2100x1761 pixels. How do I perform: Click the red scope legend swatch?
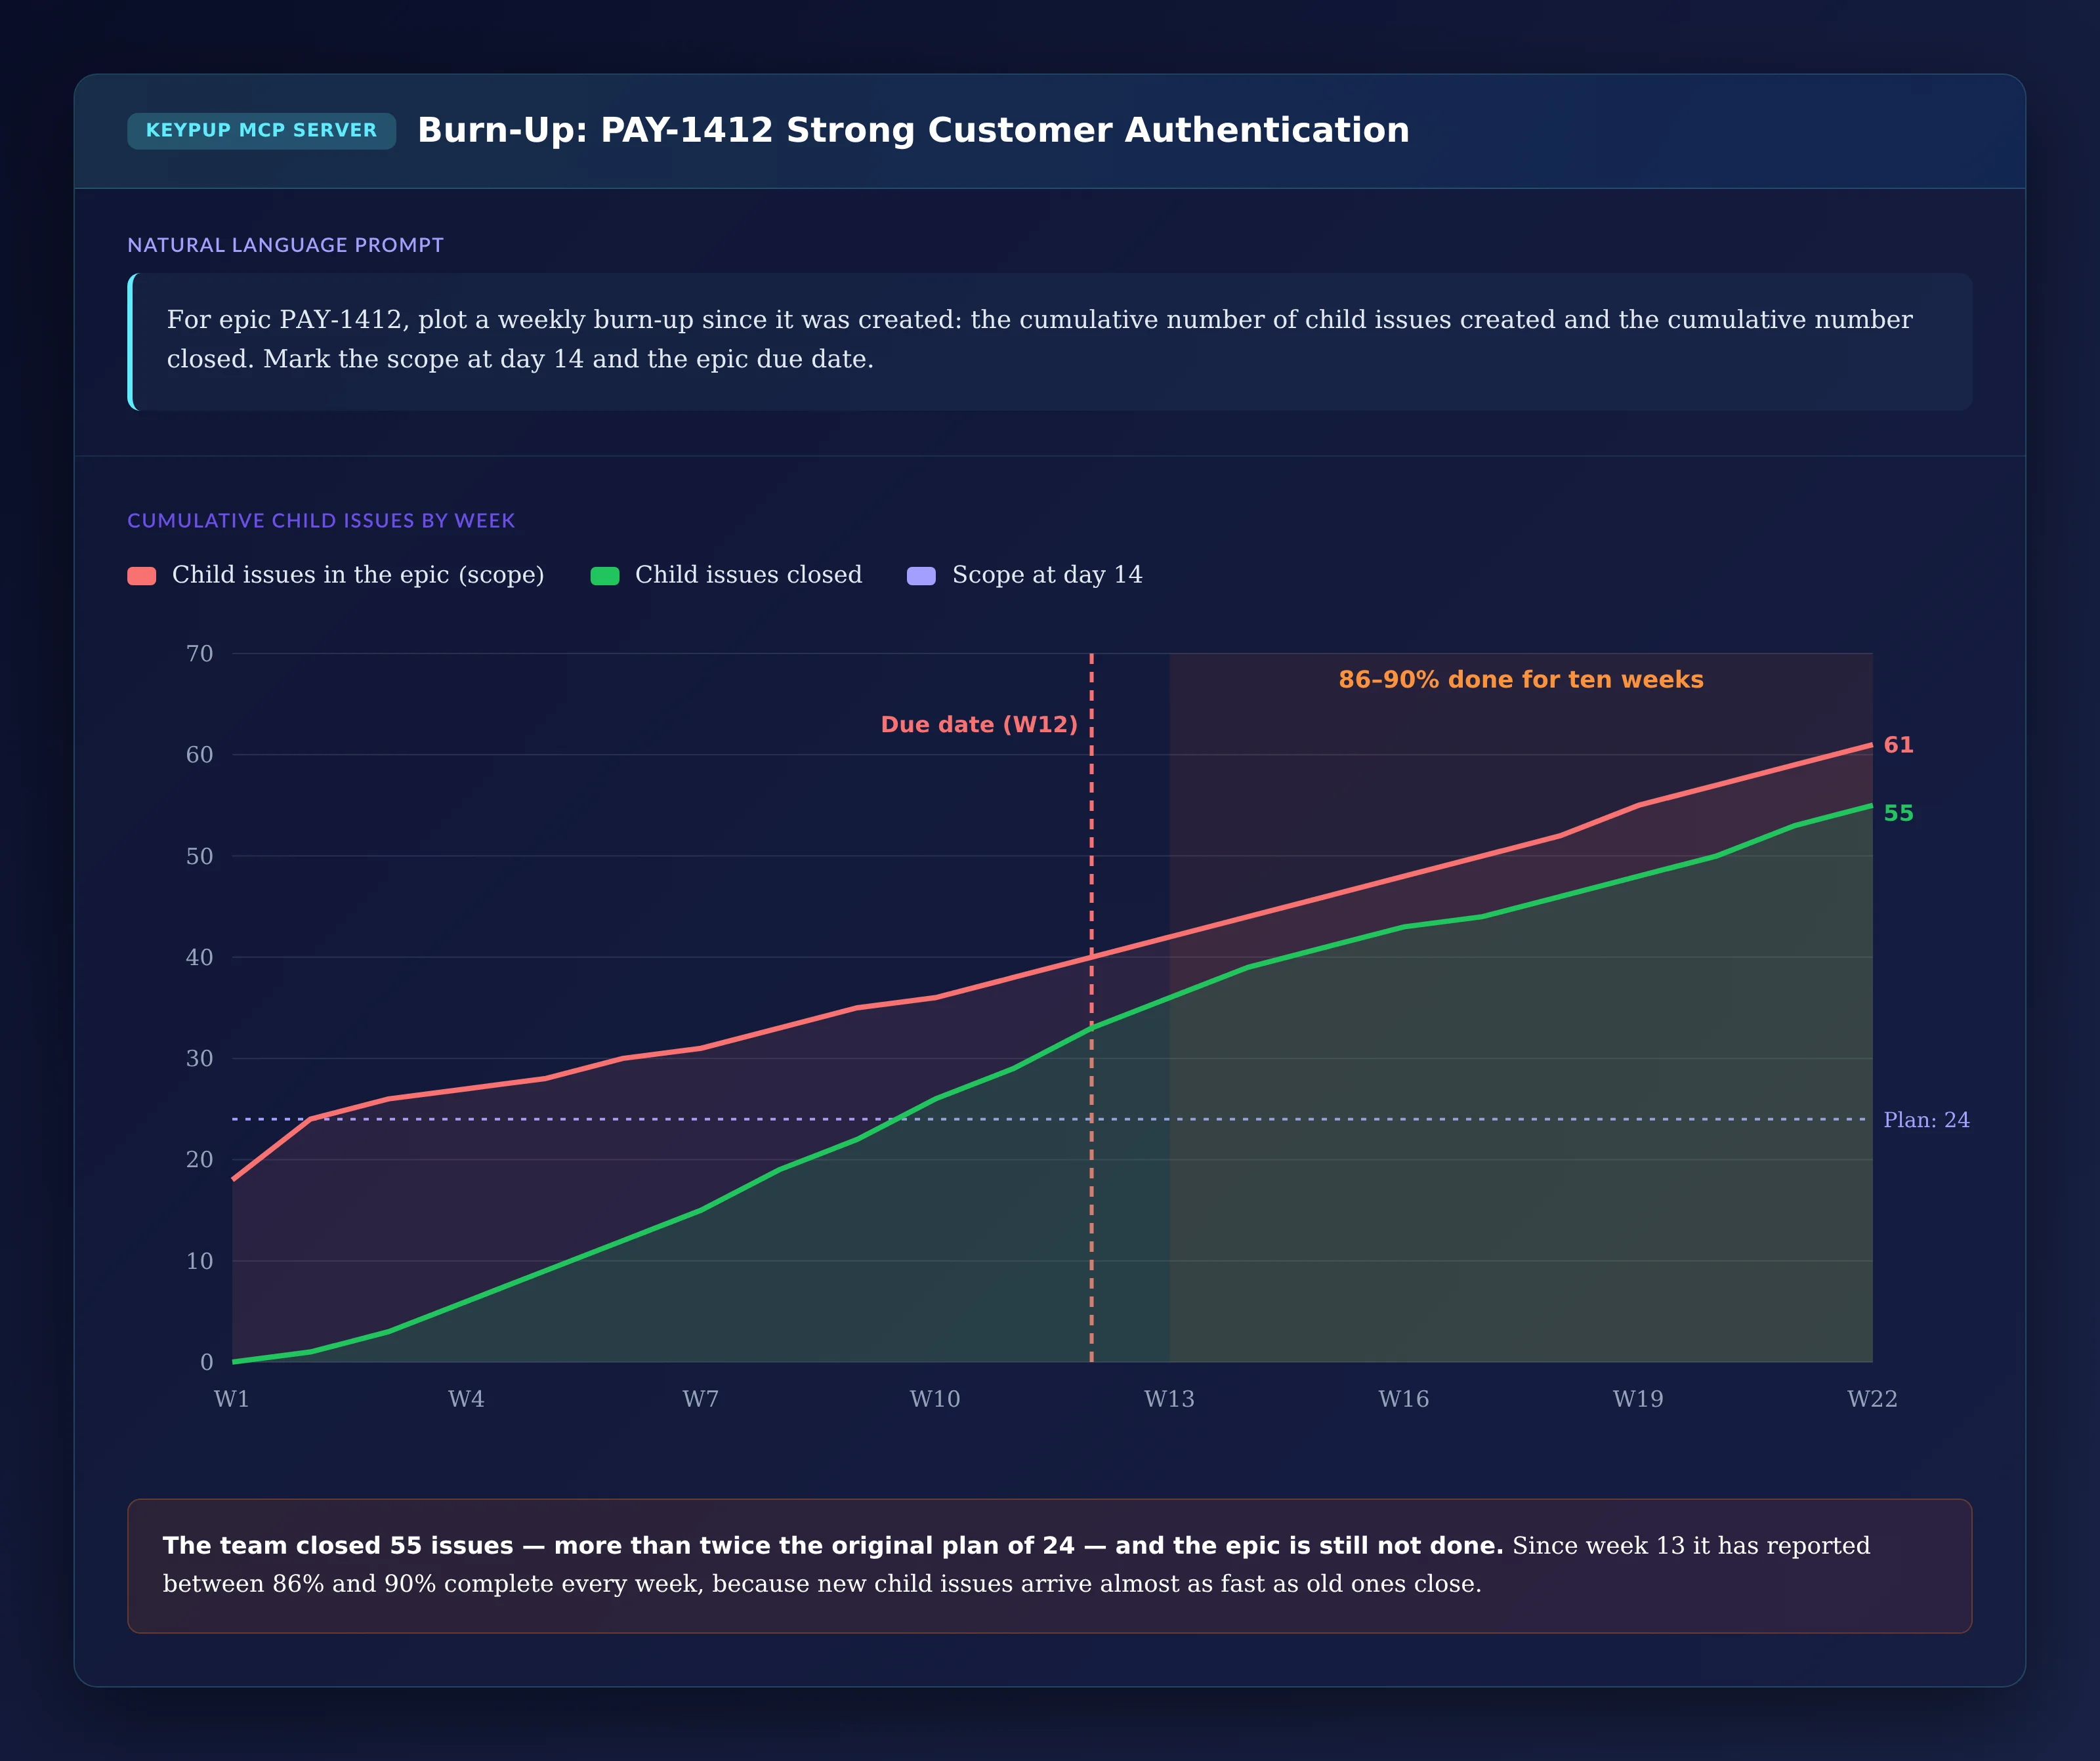[142, 576]
